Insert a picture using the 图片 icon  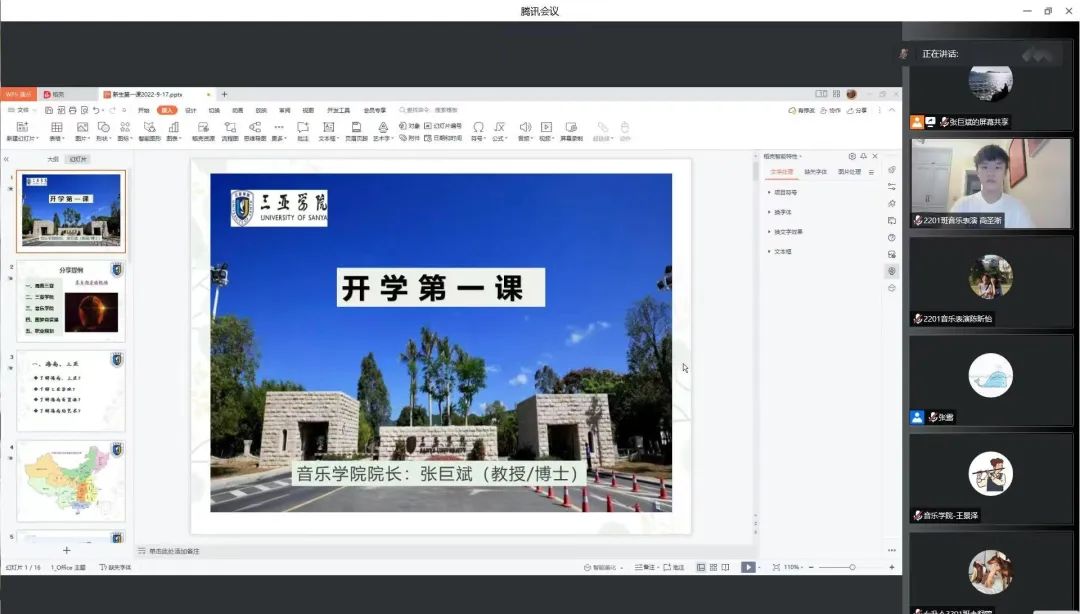pos(81,128)
